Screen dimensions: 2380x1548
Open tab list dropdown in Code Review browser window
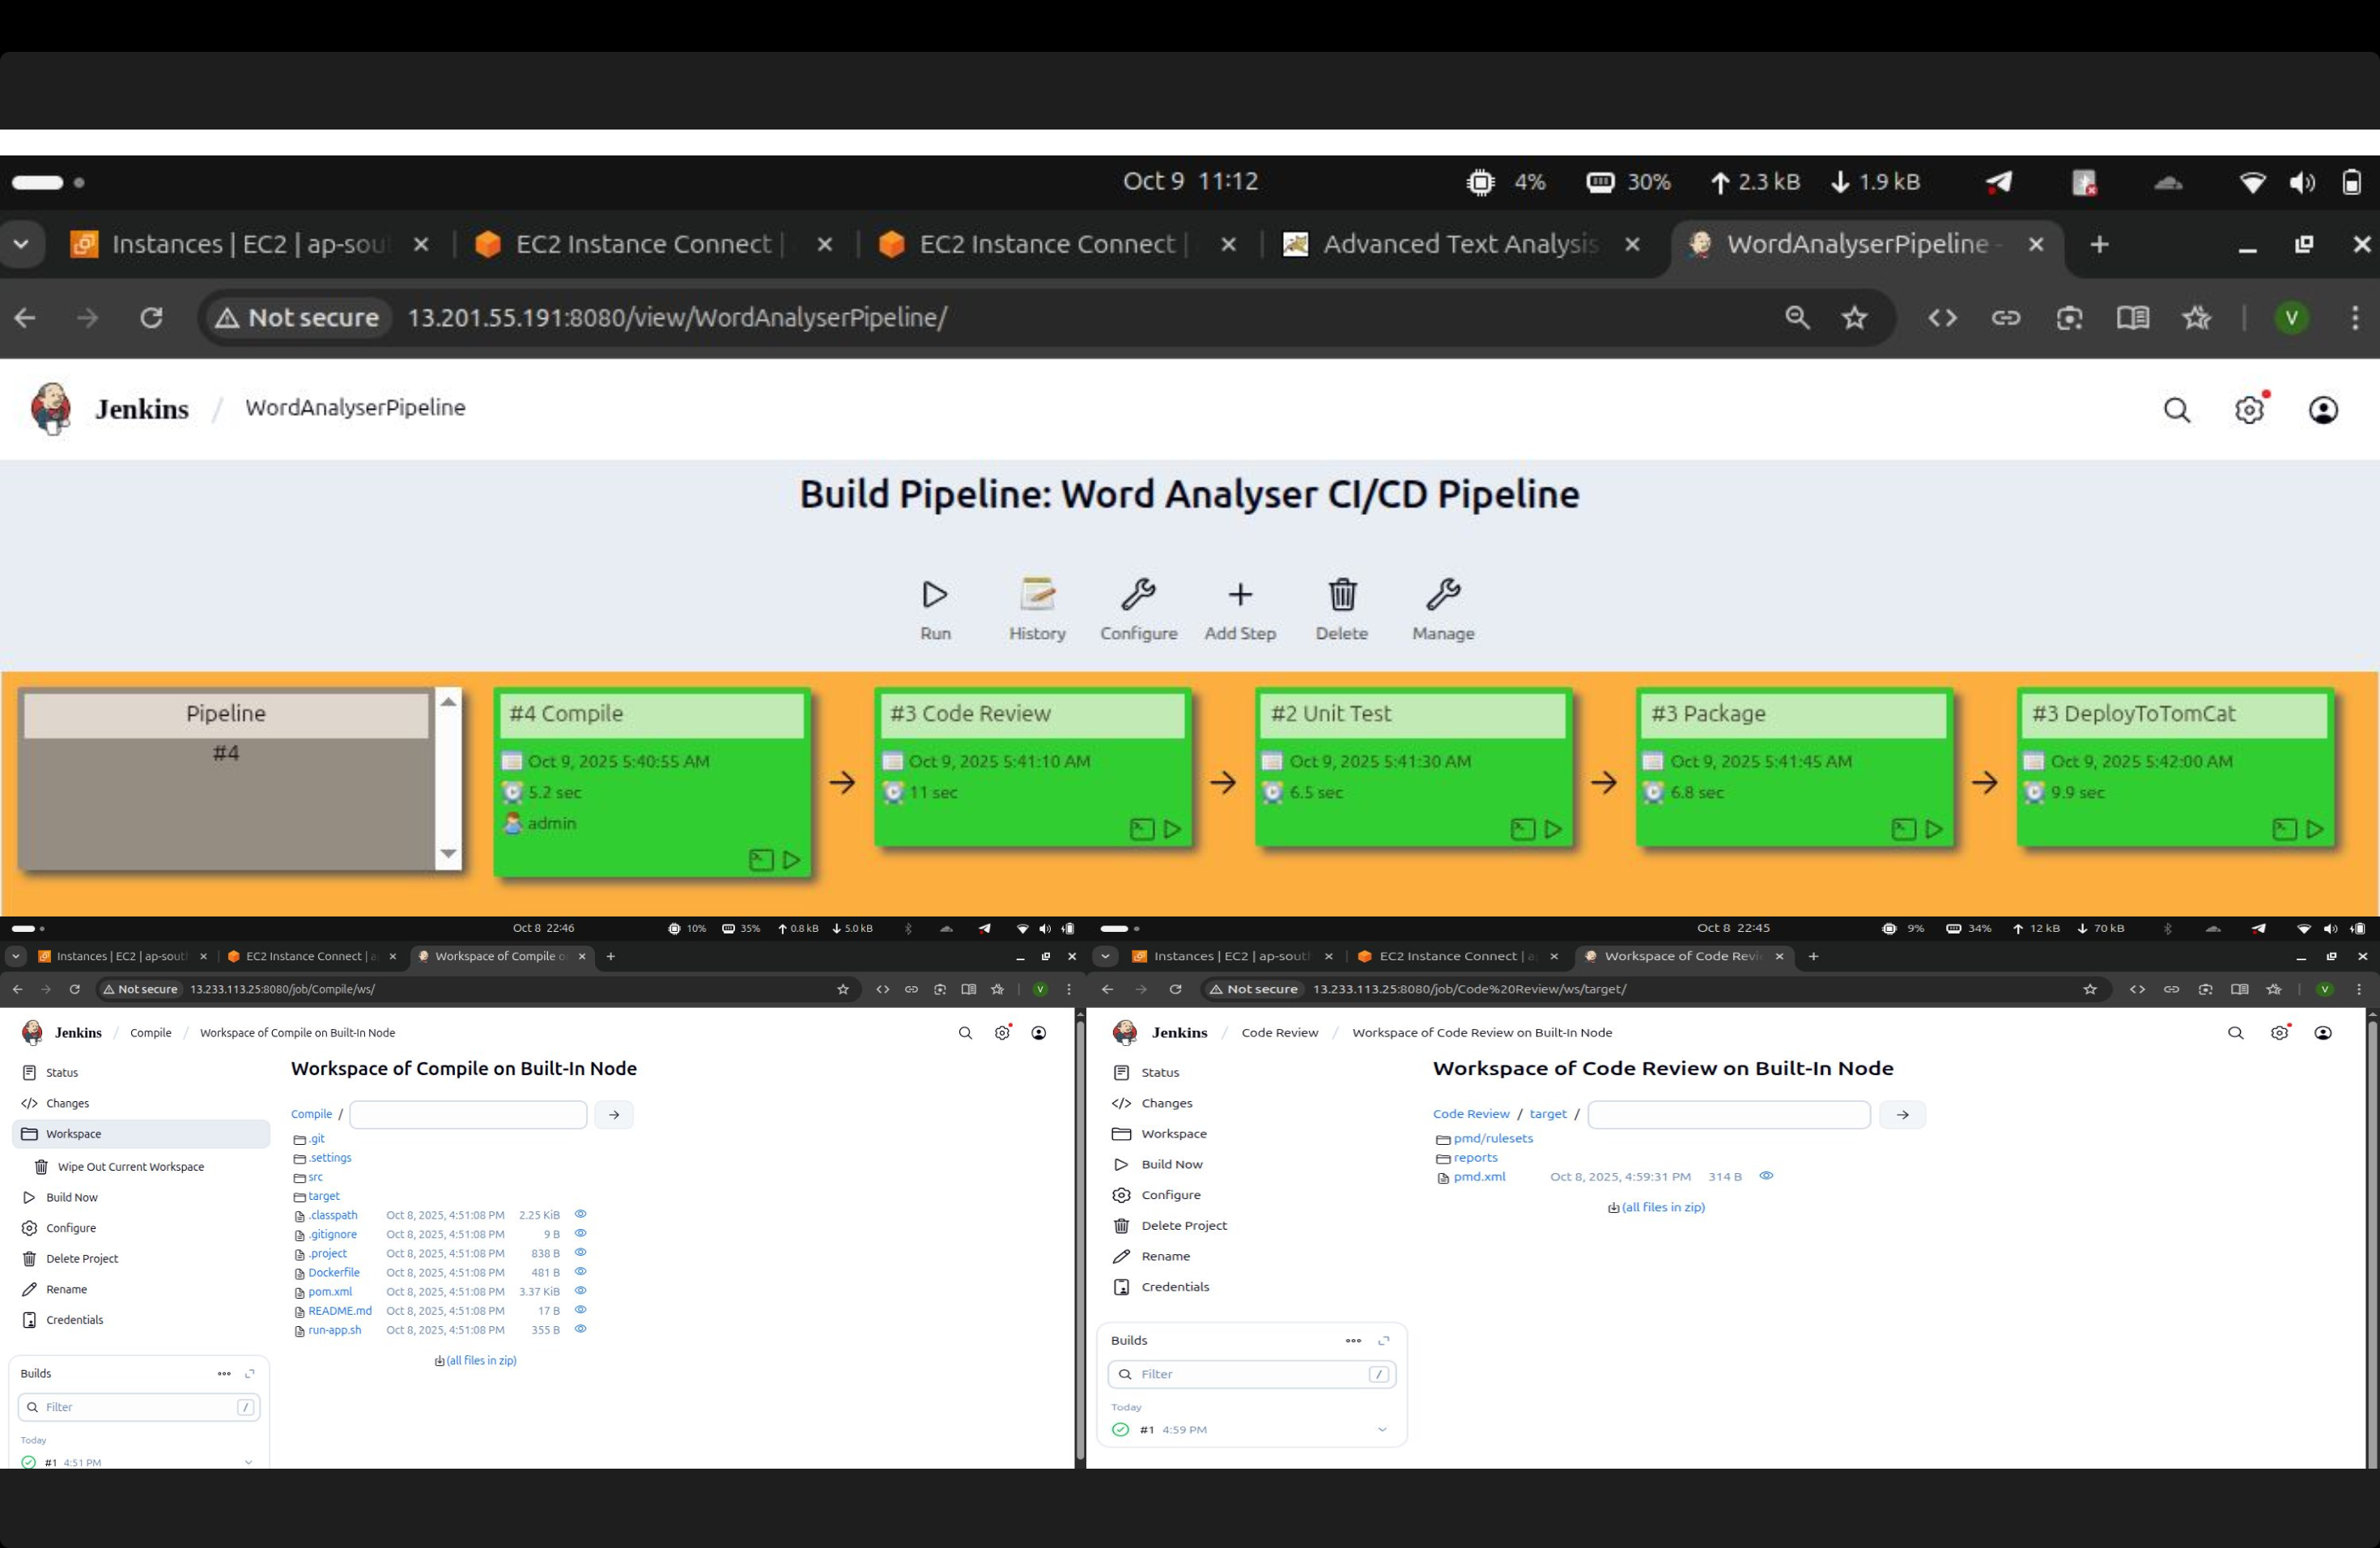pos(1105,956)
